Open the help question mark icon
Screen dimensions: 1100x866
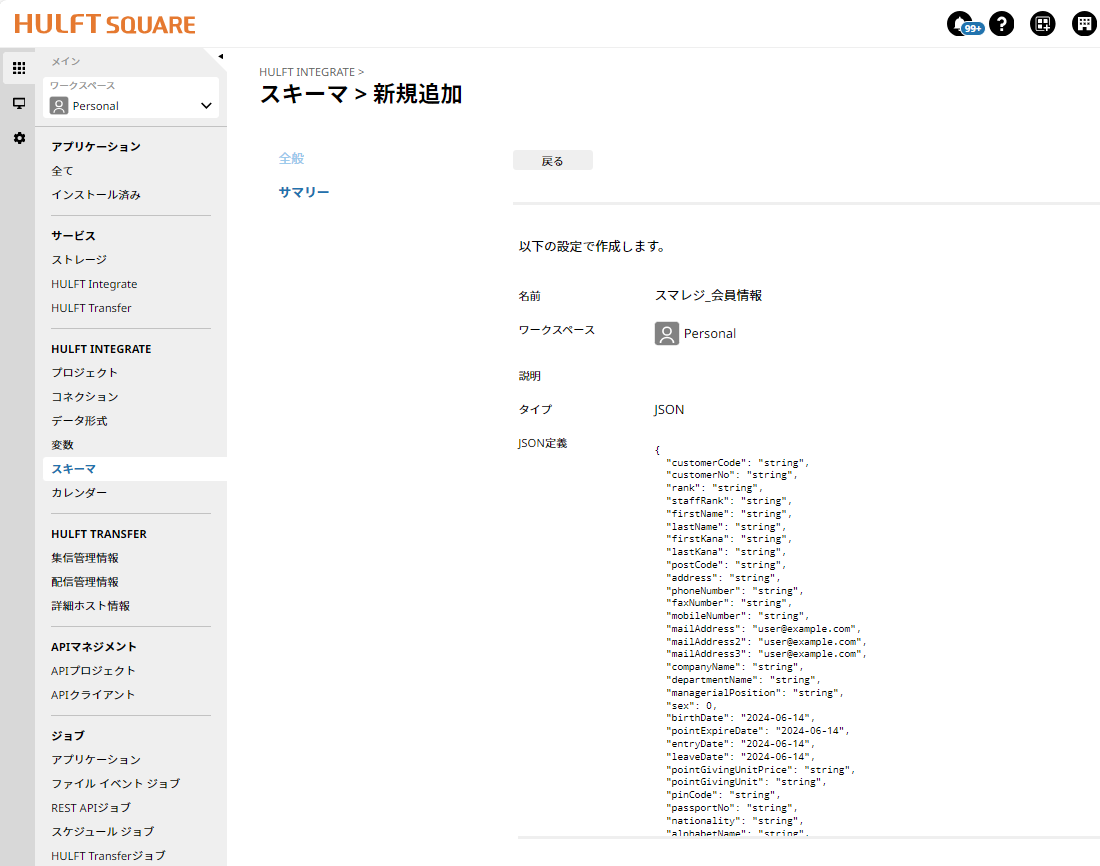point(1001,24)
